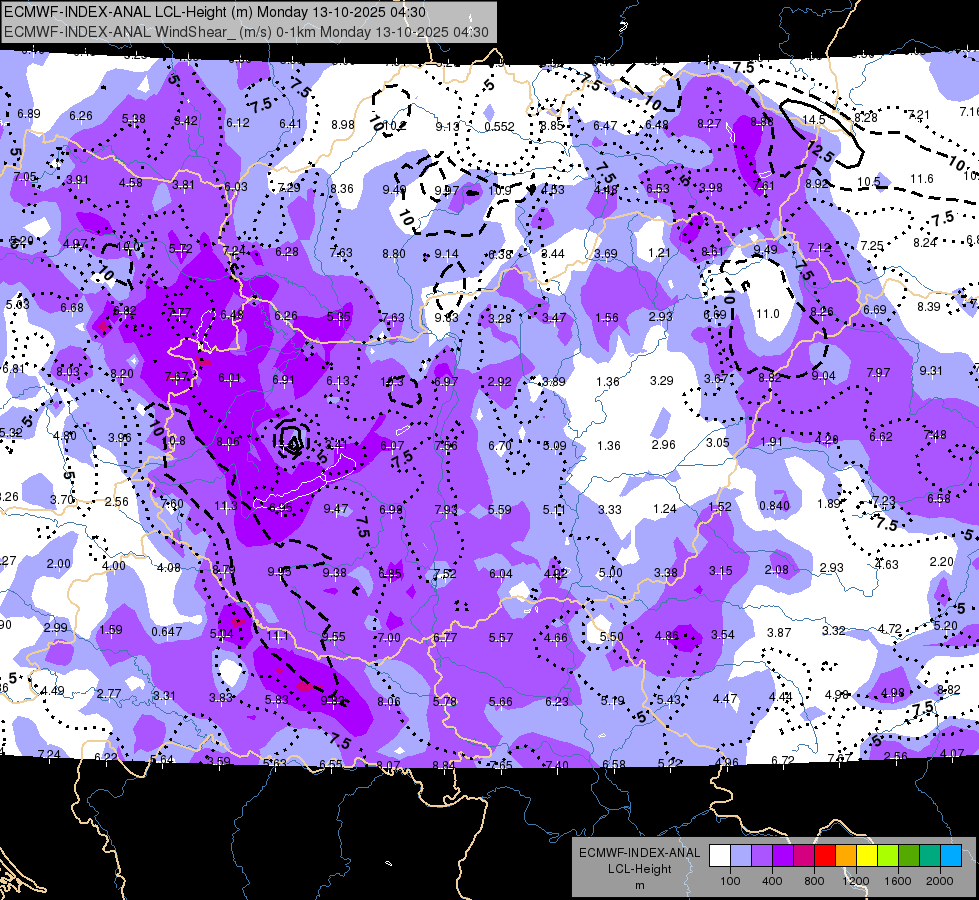Screen dimensions: 979x900
Task: Click the wind shear value 8.98
Action: pos(343,125)
